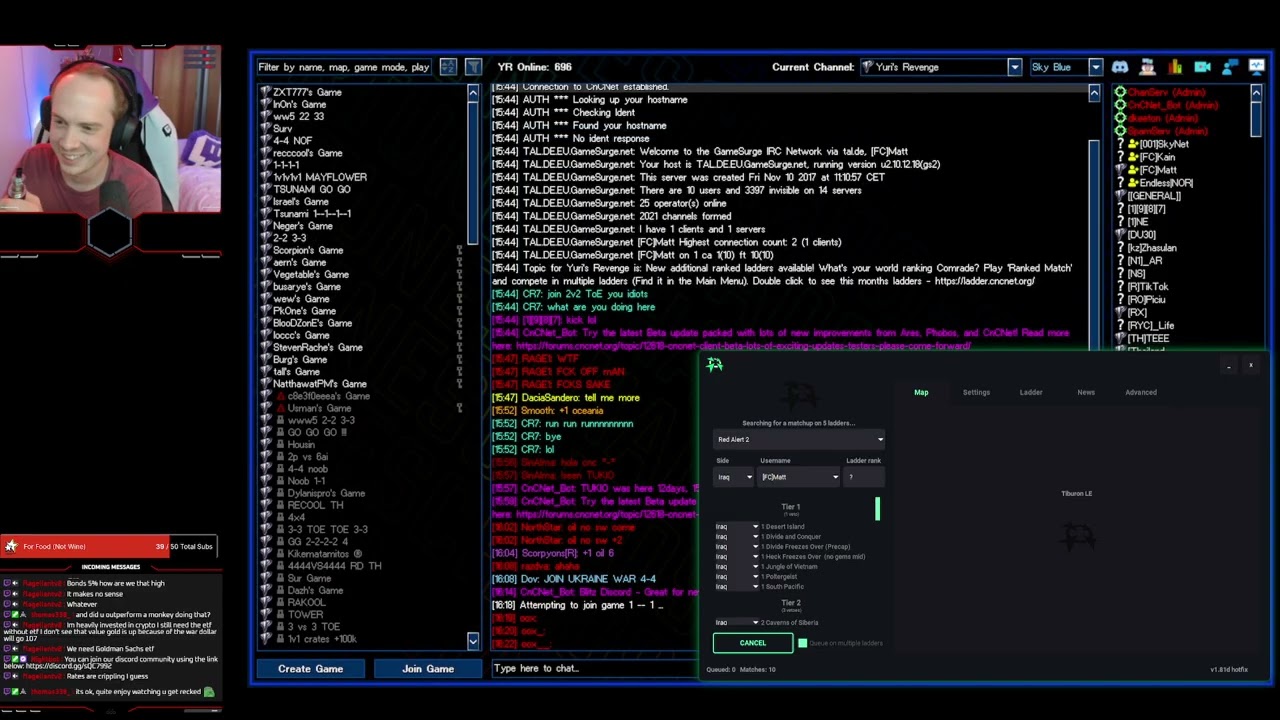Viewport: 1280px width, 720px height.
Task: Select Kikemaramitos game row
Action: click(x=325, y=554)
